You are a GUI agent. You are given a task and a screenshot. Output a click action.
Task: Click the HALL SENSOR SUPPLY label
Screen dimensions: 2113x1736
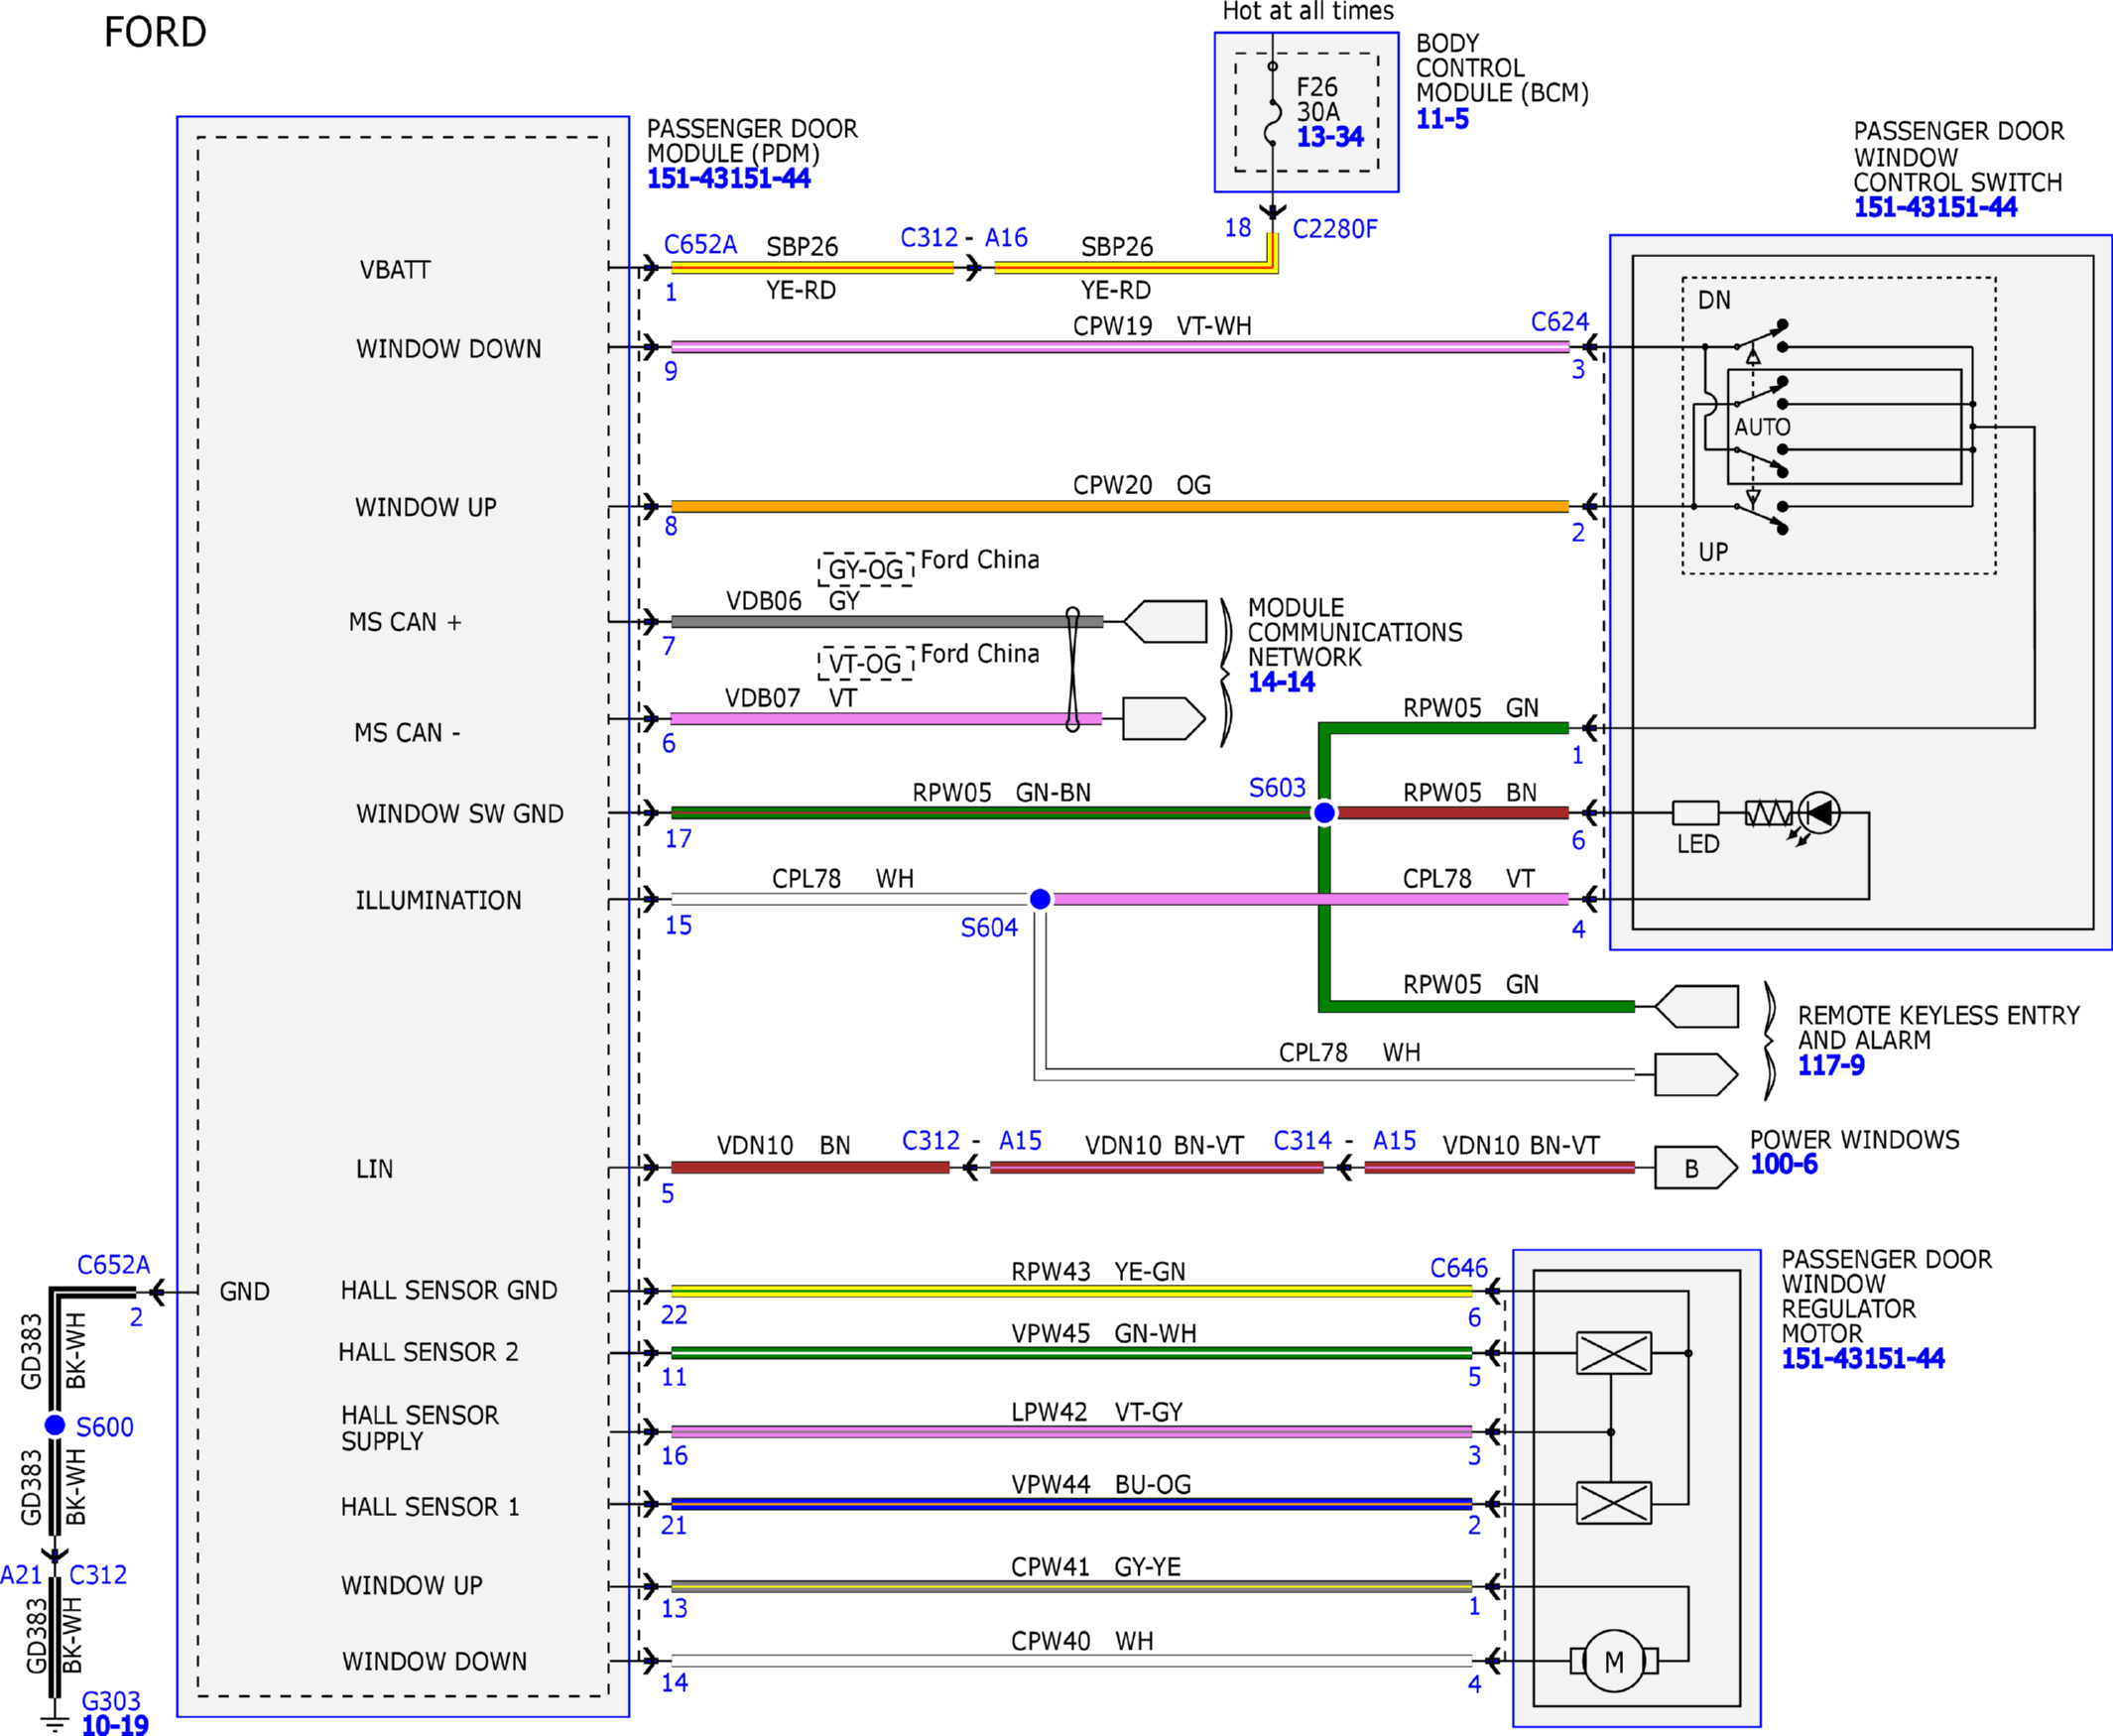(420, 1428)
